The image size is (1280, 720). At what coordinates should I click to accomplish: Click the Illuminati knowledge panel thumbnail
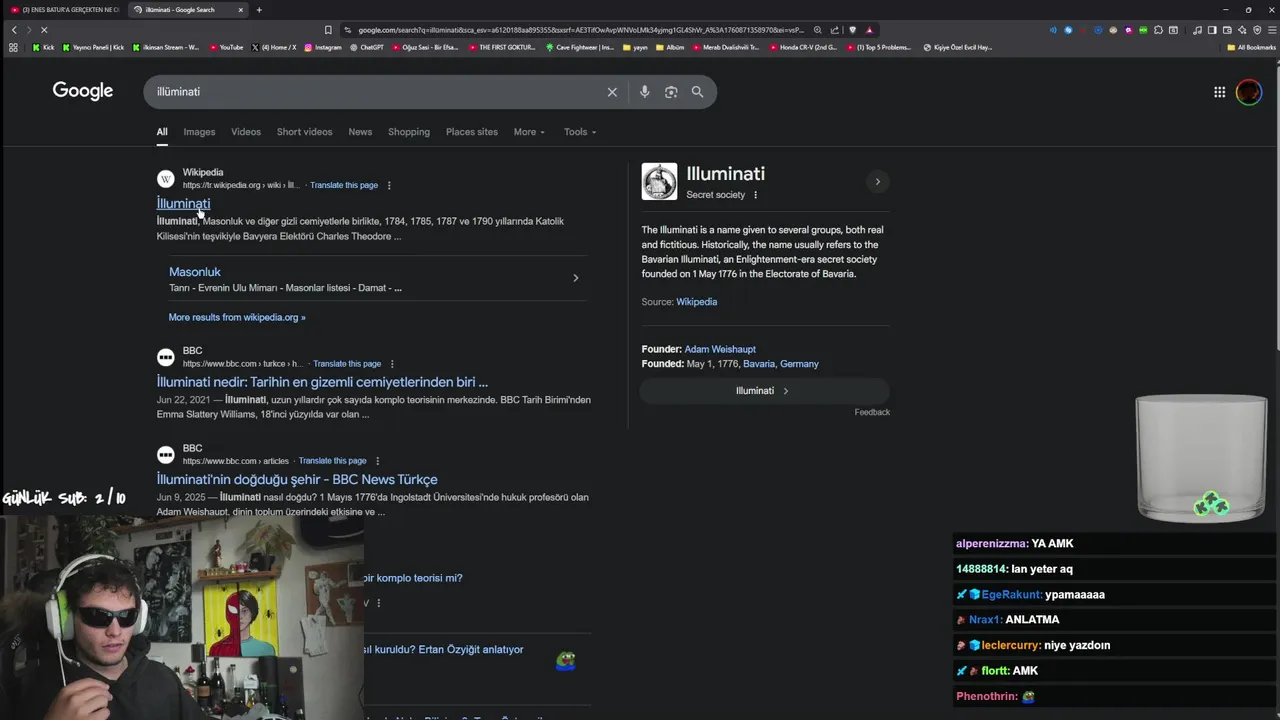(x=659, y=182)
